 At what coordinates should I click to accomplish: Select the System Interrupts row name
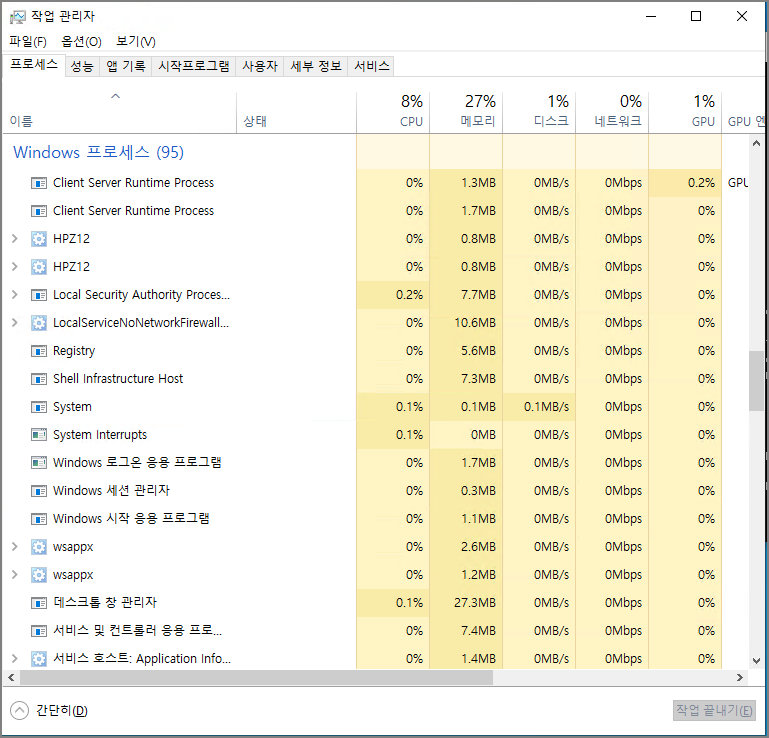pos(100,435)
